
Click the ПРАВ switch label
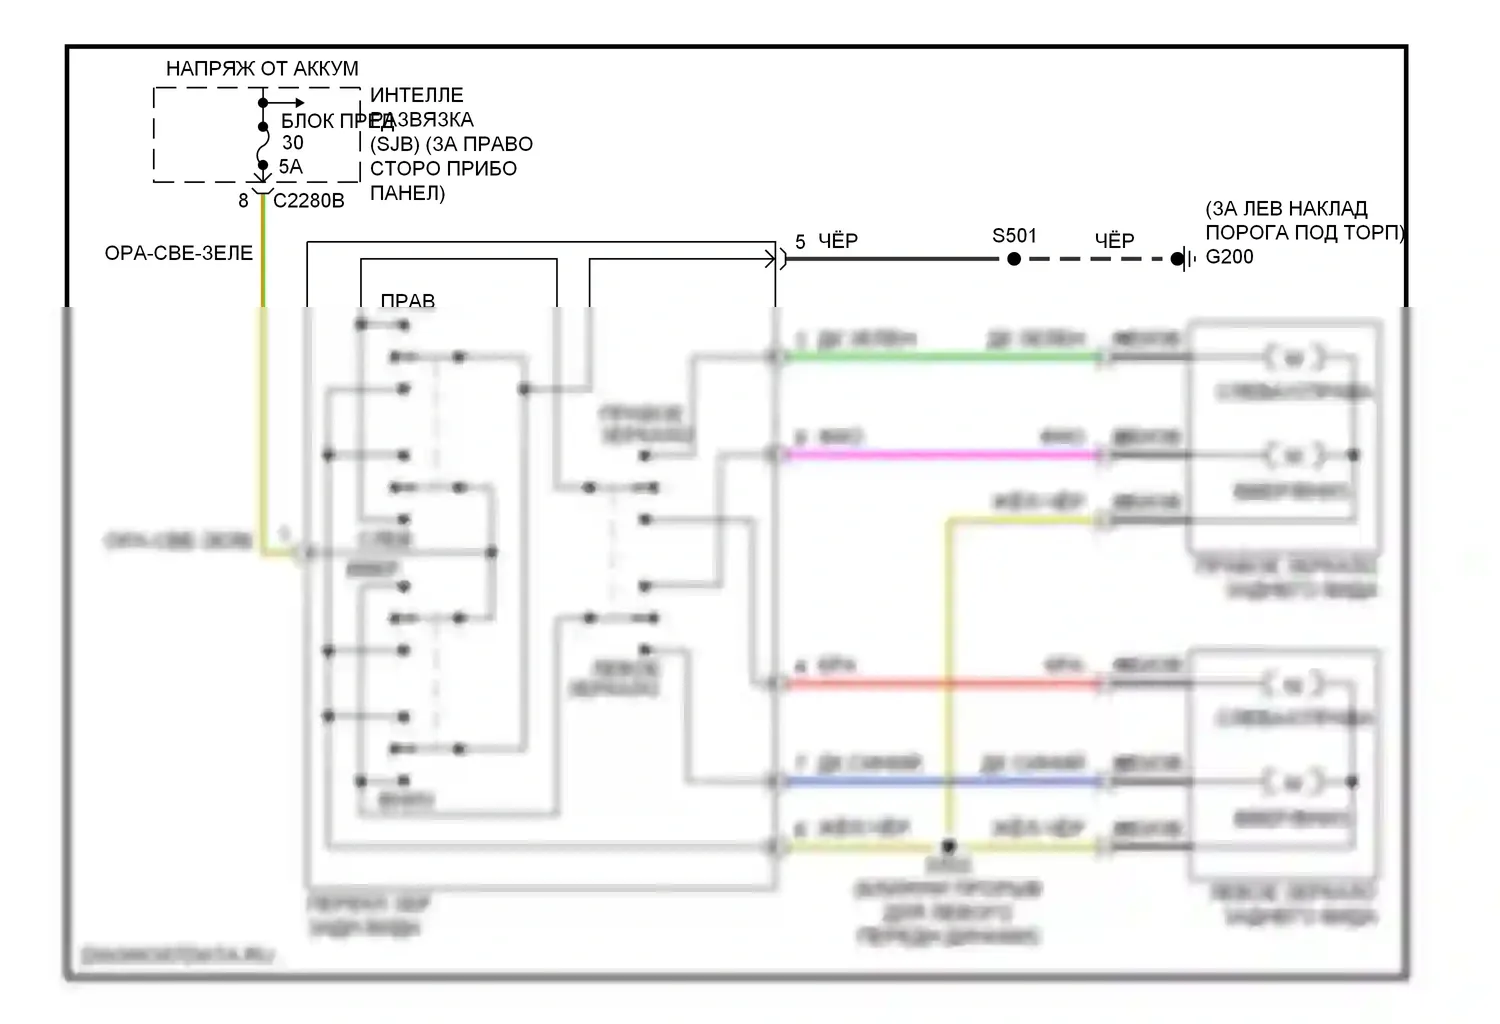click(407, 300)
